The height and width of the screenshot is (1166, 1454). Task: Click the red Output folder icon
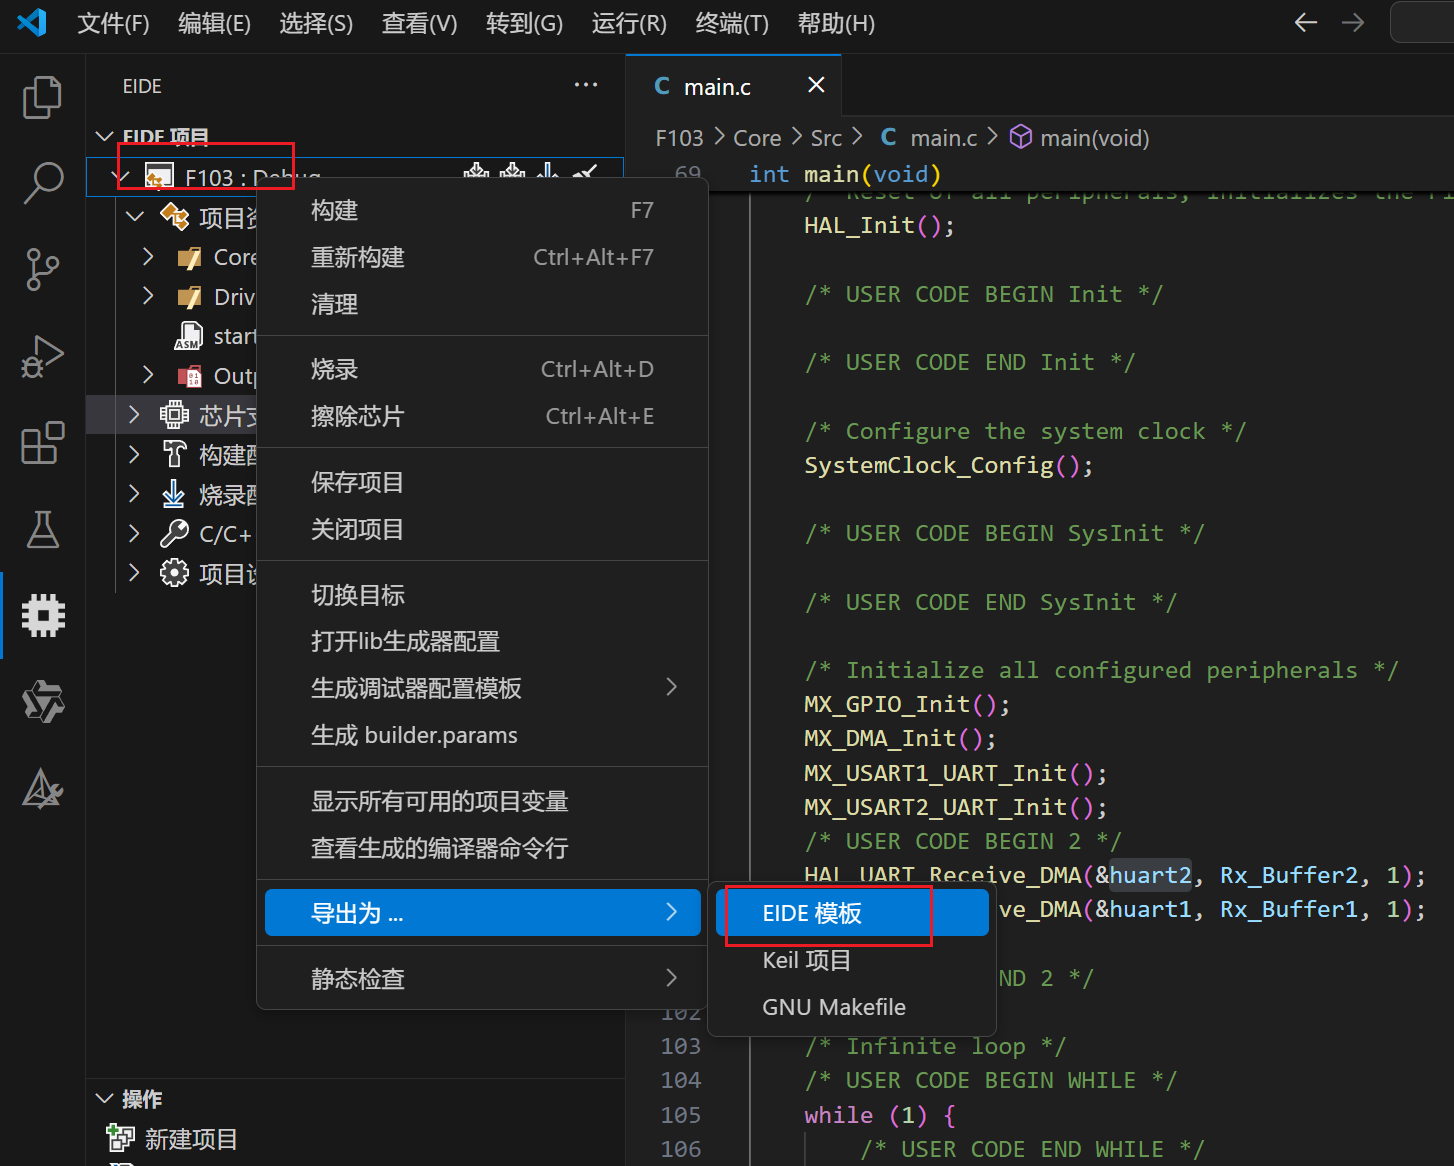[x=189, y=376]
